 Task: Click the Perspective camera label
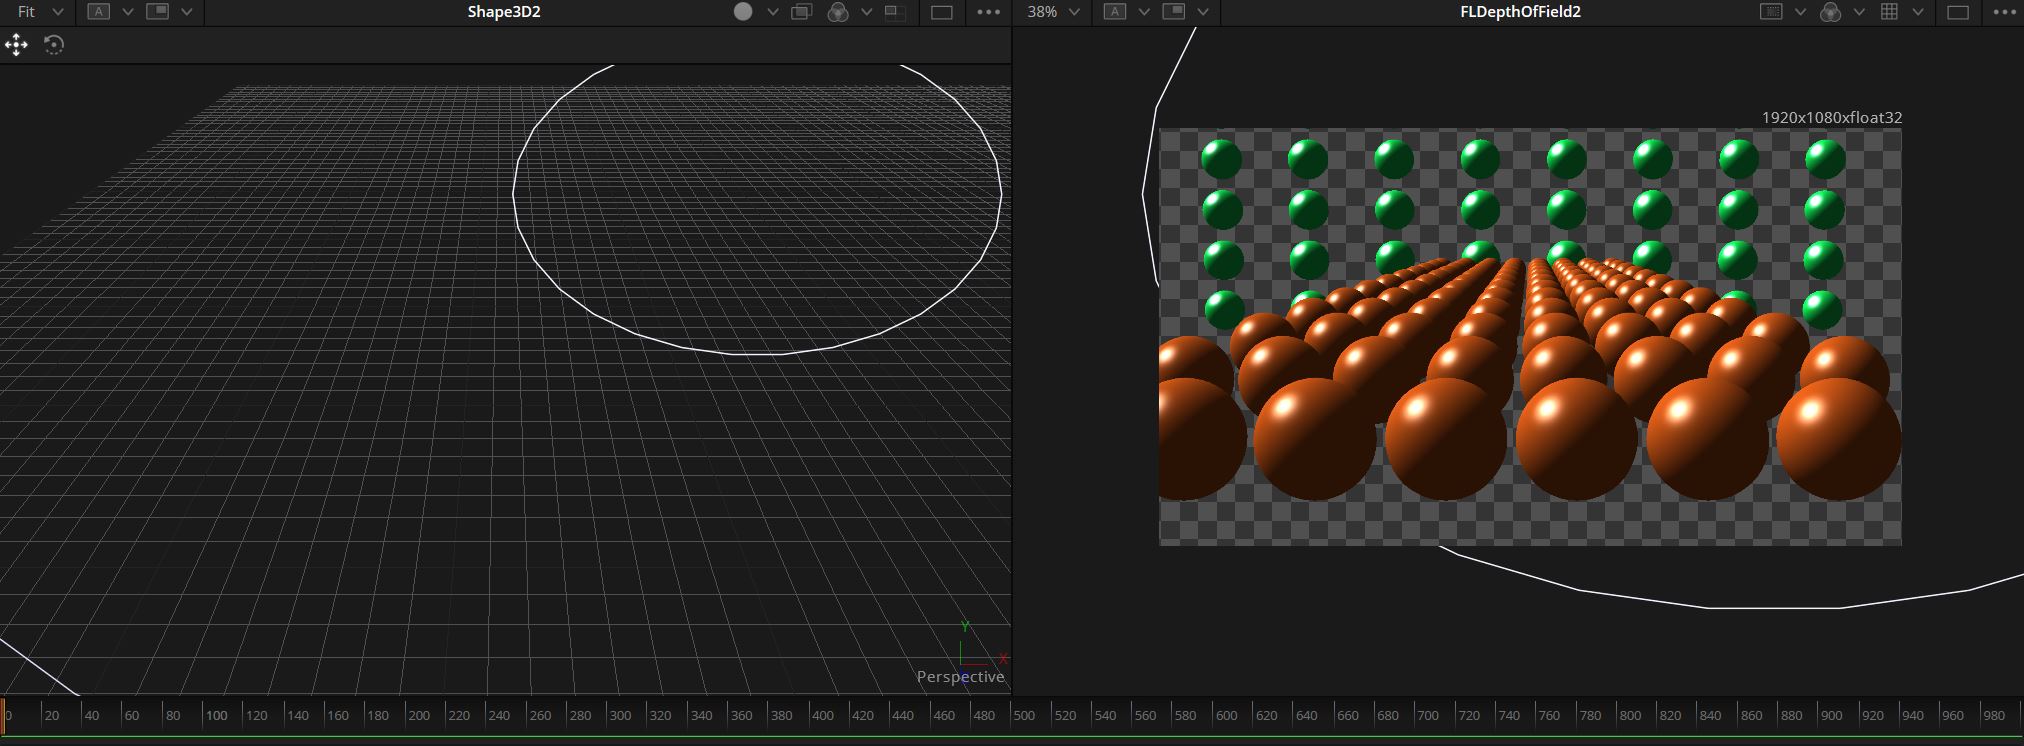tap(960, 677)
